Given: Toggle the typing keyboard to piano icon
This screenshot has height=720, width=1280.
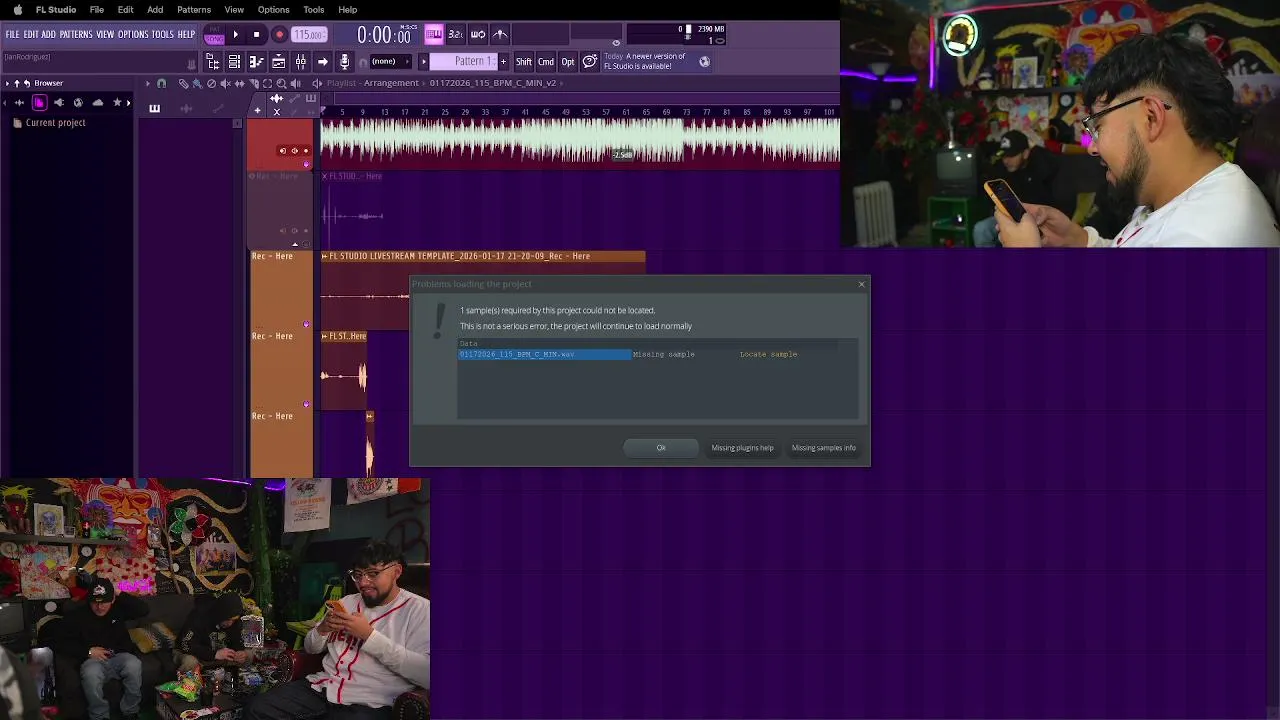Looking at the screenshot, I should click(433, 34).
